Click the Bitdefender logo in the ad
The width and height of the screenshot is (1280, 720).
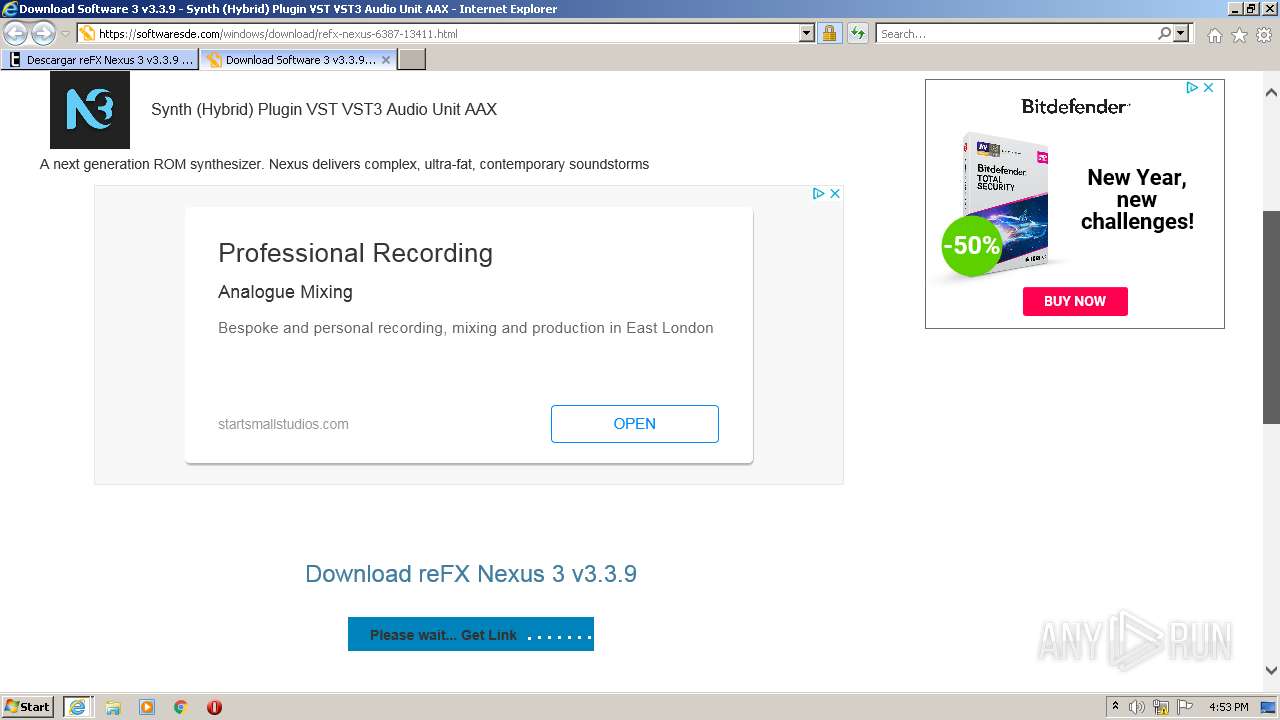coord(1075,106)
